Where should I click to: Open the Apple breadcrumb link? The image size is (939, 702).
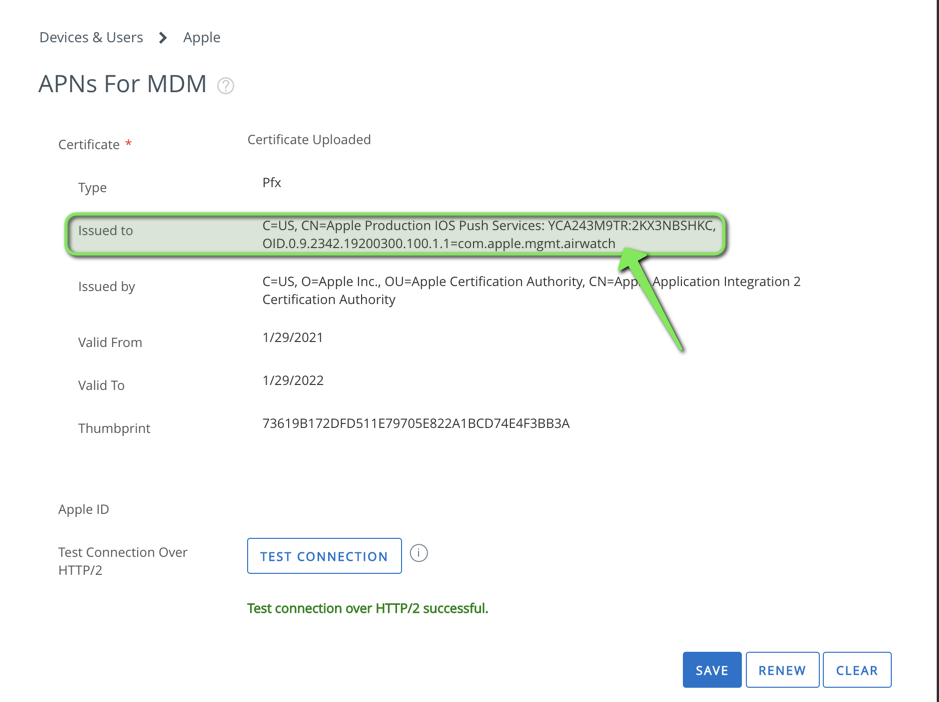click(201, 37)
